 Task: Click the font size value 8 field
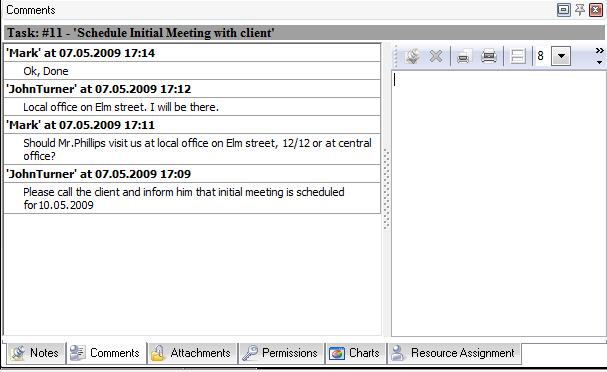click(542, 57)
